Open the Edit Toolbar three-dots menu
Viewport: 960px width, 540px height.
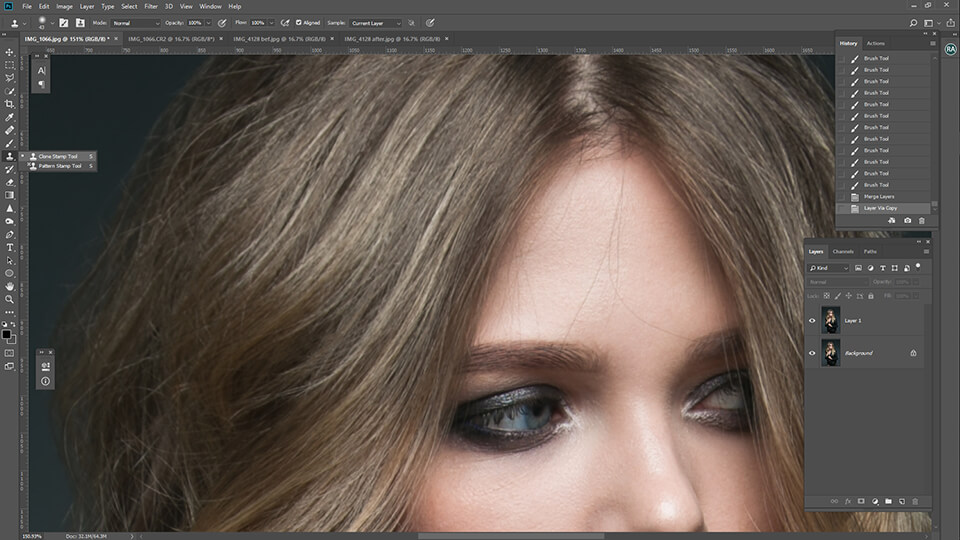(x=9, y=312)
